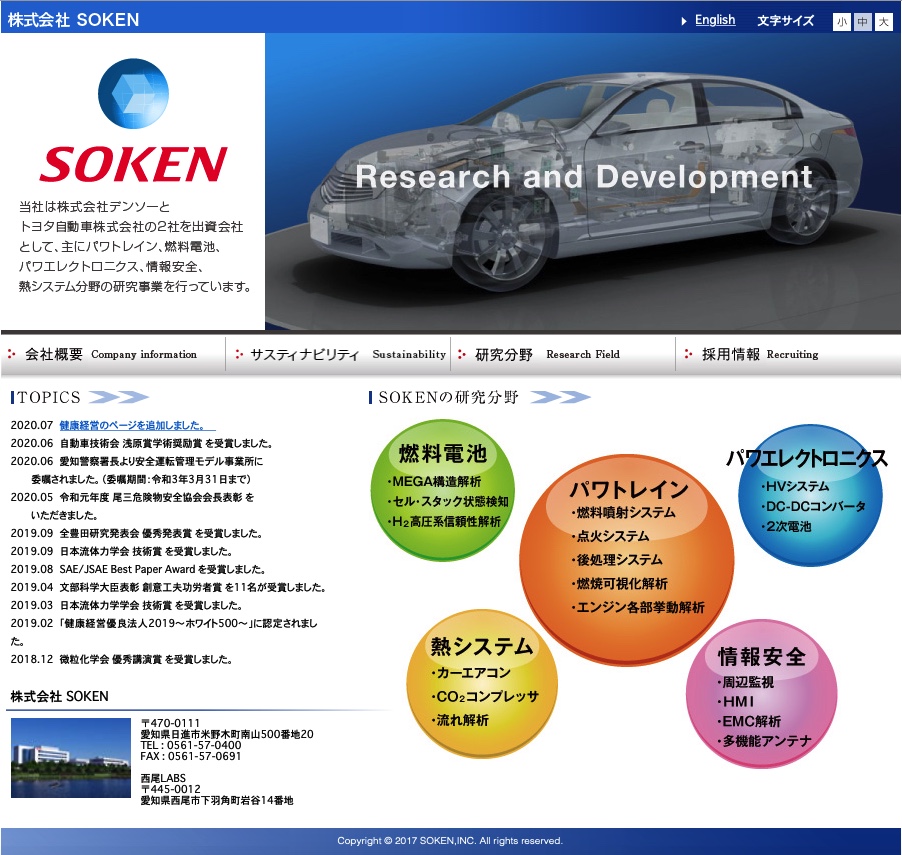Click the red SOKEN wordmark
902x855 pixels.
click(133, 165)
